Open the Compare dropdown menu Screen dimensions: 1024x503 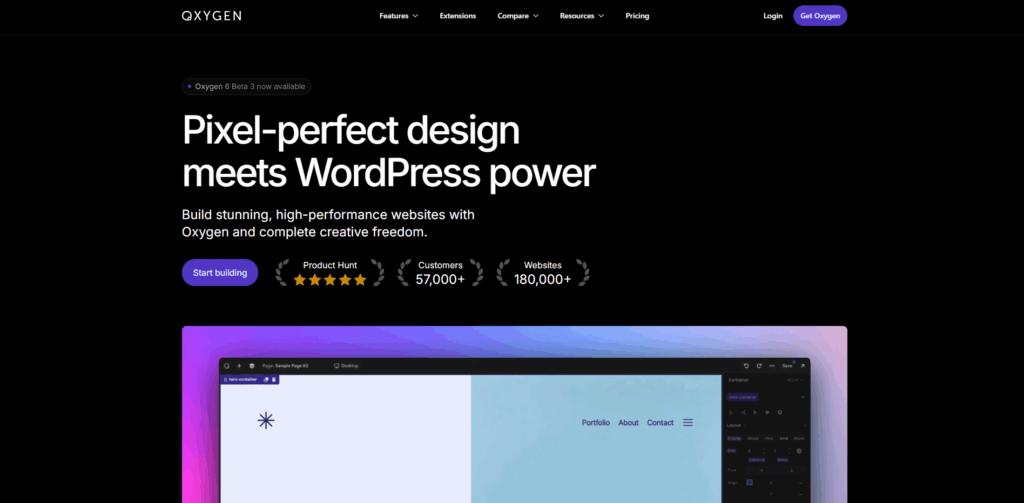coord(518,16)
